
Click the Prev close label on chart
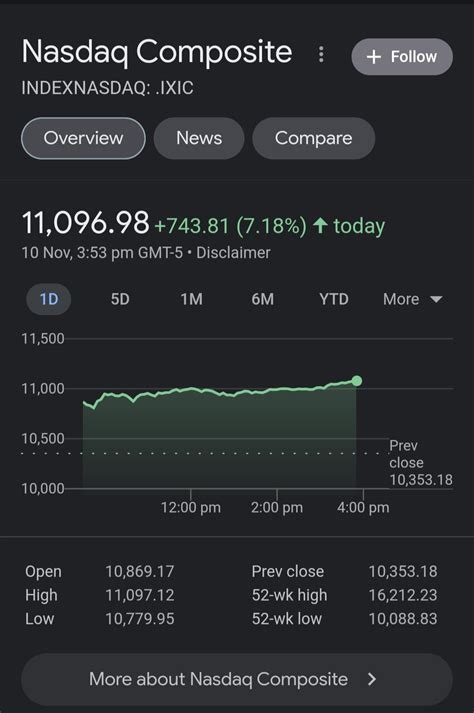coord(406,454)
